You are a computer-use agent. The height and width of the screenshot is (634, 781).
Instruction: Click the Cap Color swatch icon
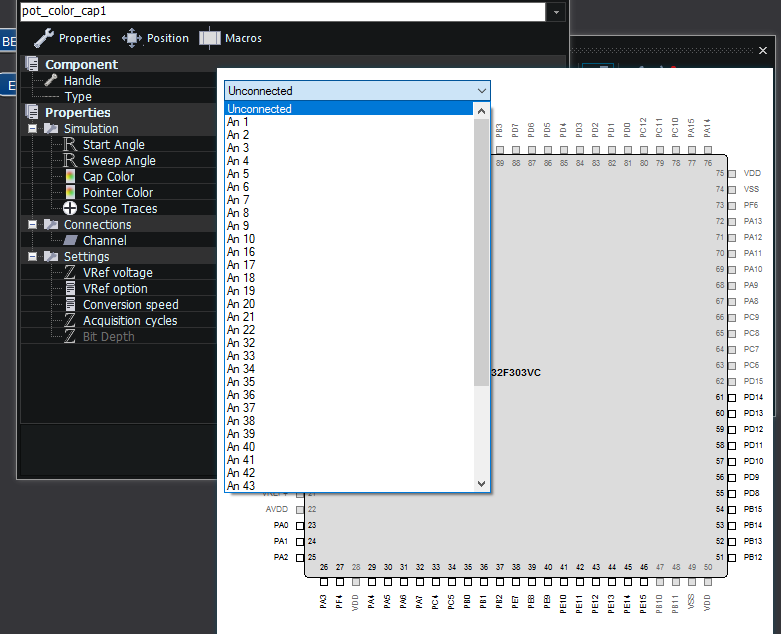coord(70,177)
